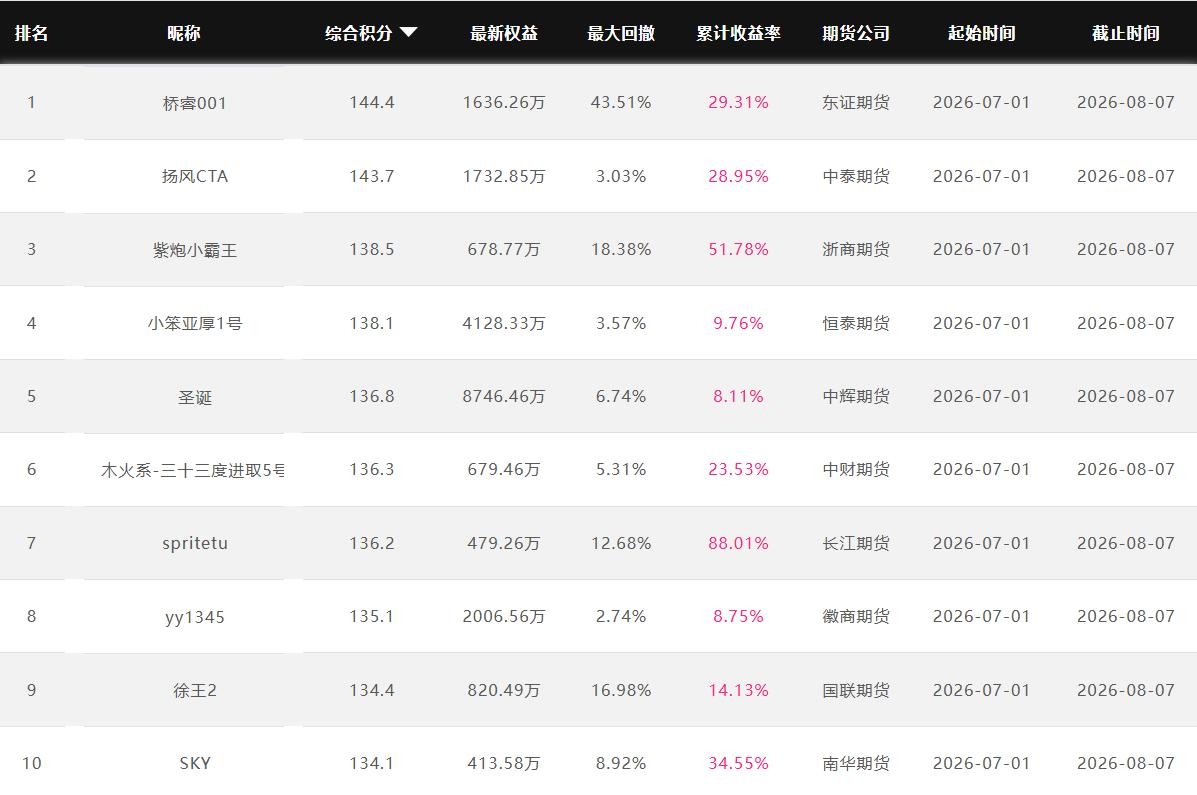Sort by 综合积分 column header

359,33
